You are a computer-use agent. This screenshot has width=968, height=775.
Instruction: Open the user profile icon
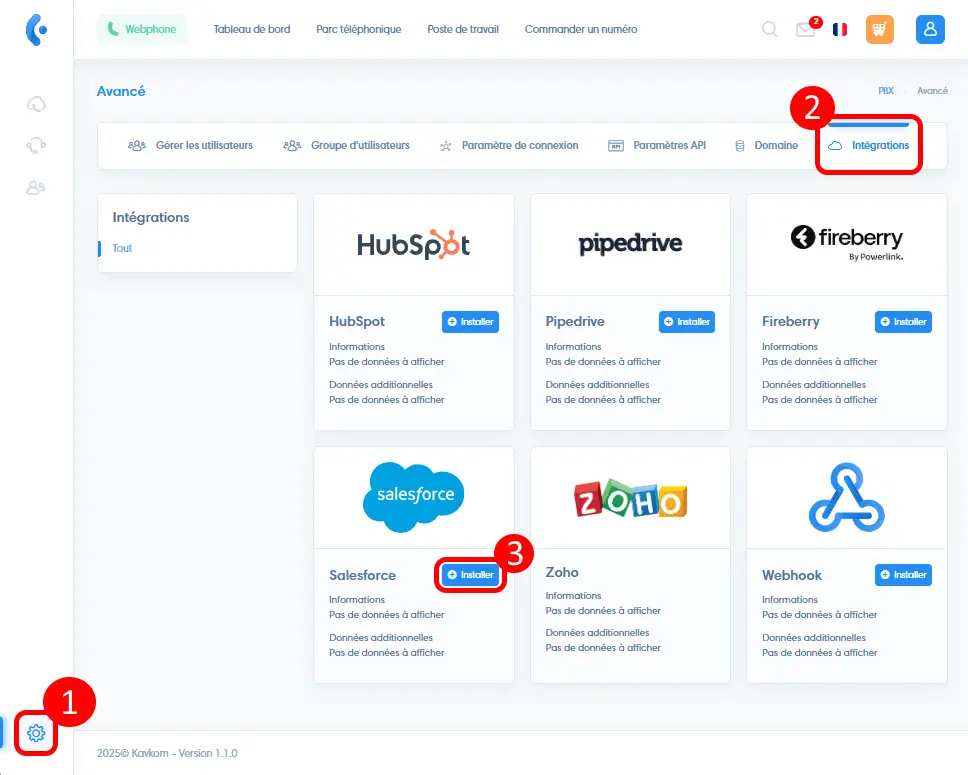(930, 30)
